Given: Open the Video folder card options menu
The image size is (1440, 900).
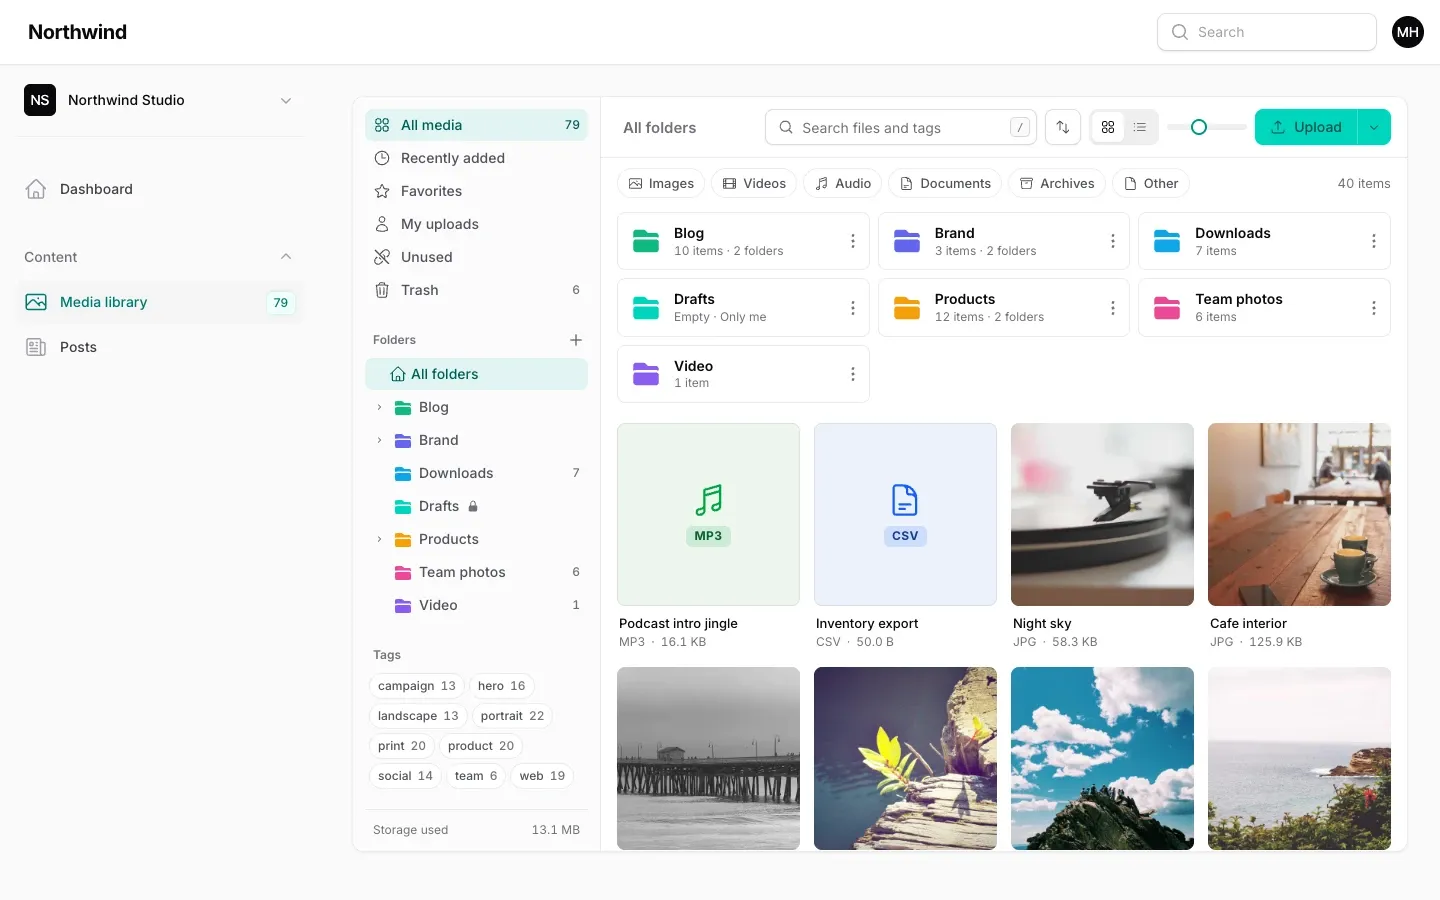Looking at the screenshot, I should click(x=852, y=374).
